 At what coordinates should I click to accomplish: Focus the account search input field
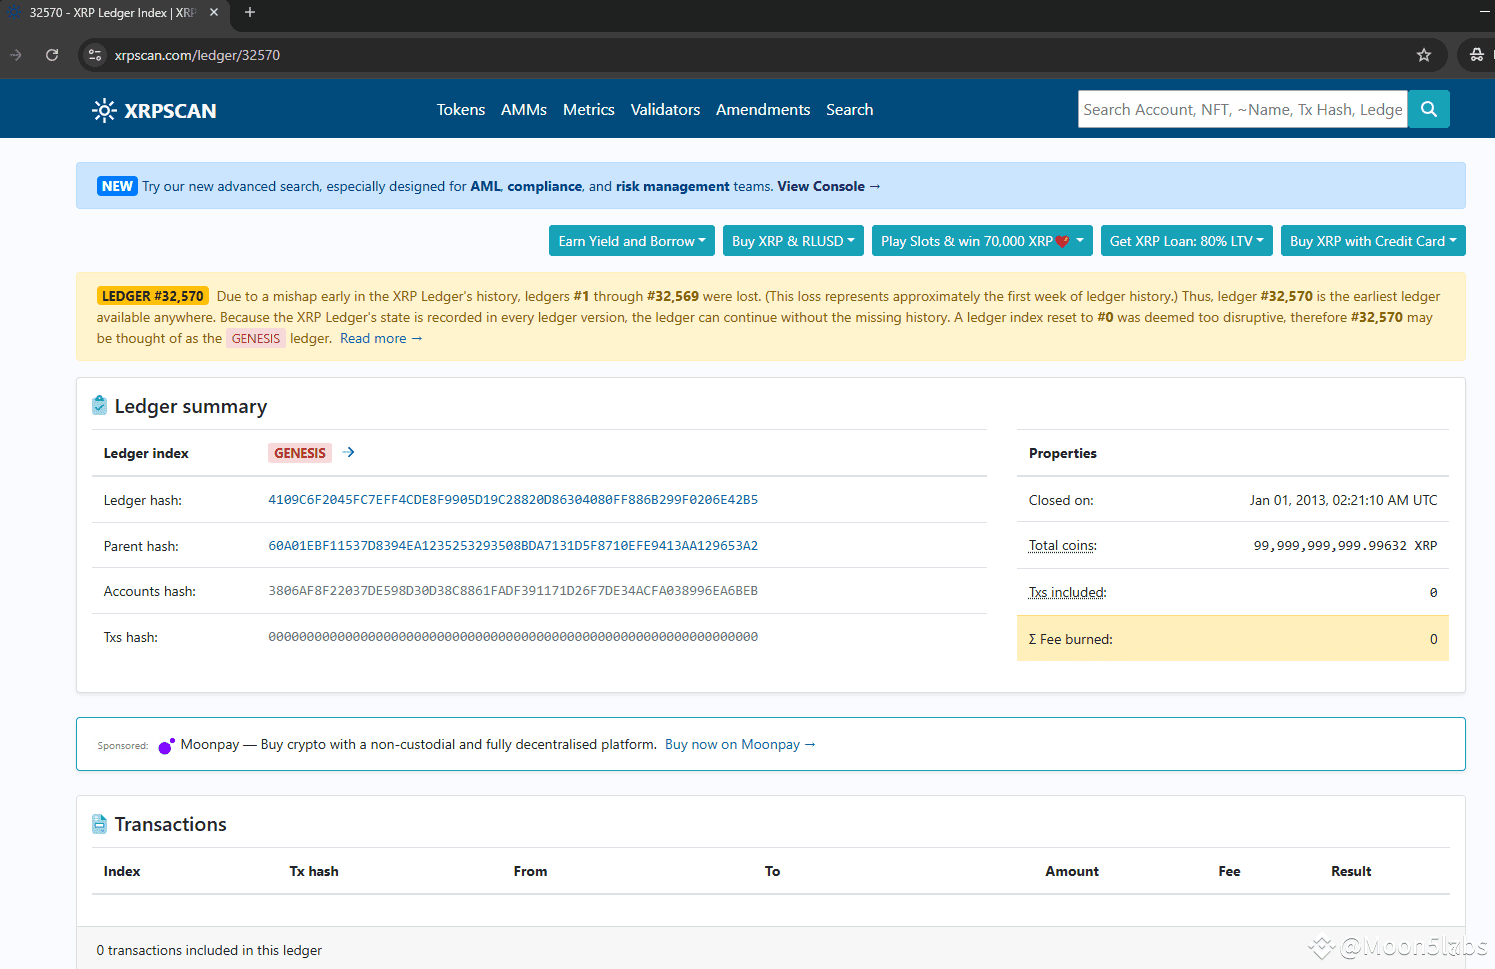tap(1242, 110)
